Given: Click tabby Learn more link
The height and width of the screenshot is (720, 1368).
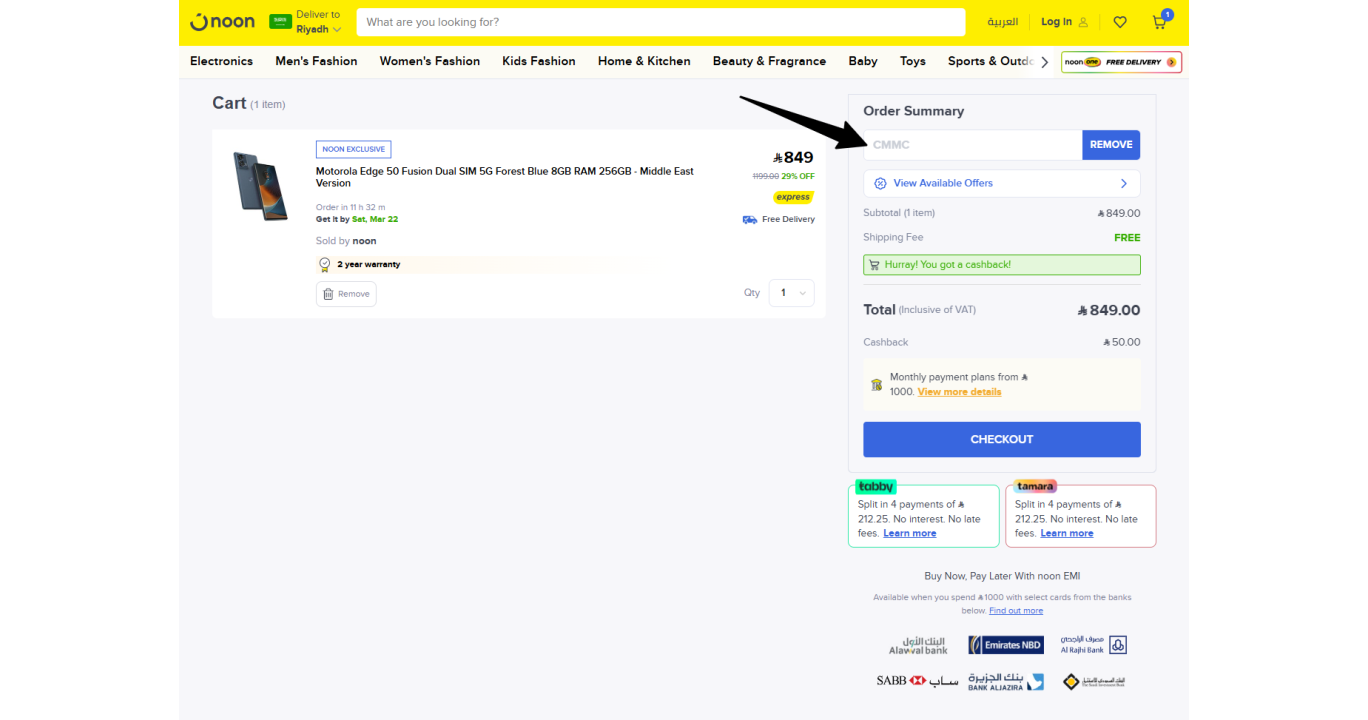Looking at the screenshot, I should (x=910, y=533).
